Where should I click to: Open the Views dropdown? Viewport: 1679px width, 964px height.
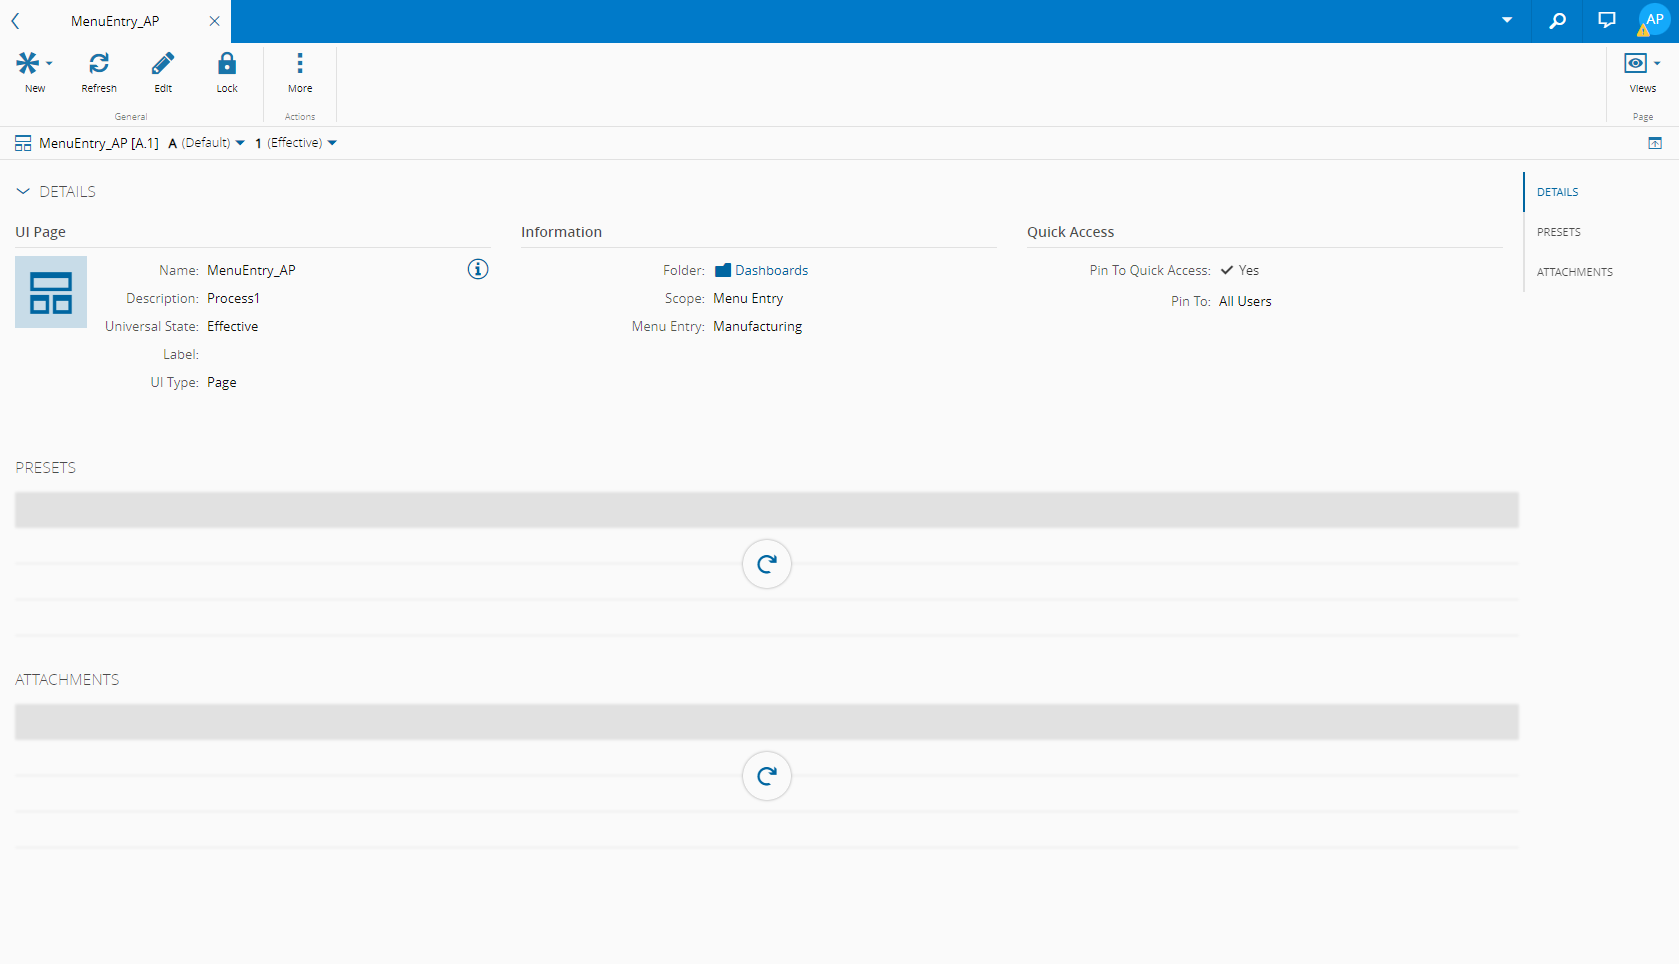[1642, 65]
